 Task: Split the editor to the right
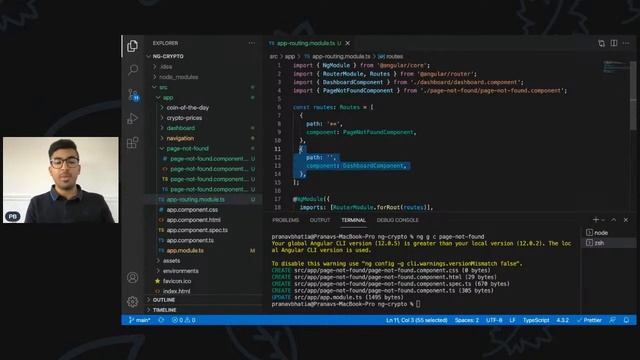(x=613, y=43)
